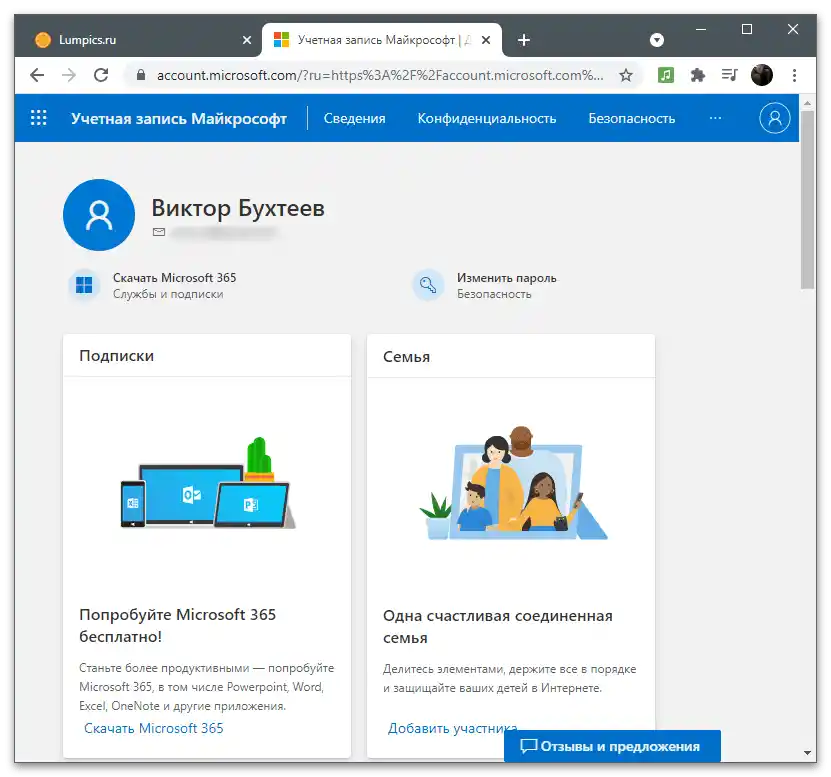
Task: Close the Учетная запись Майкрософт tab
Action: (485, 40)
